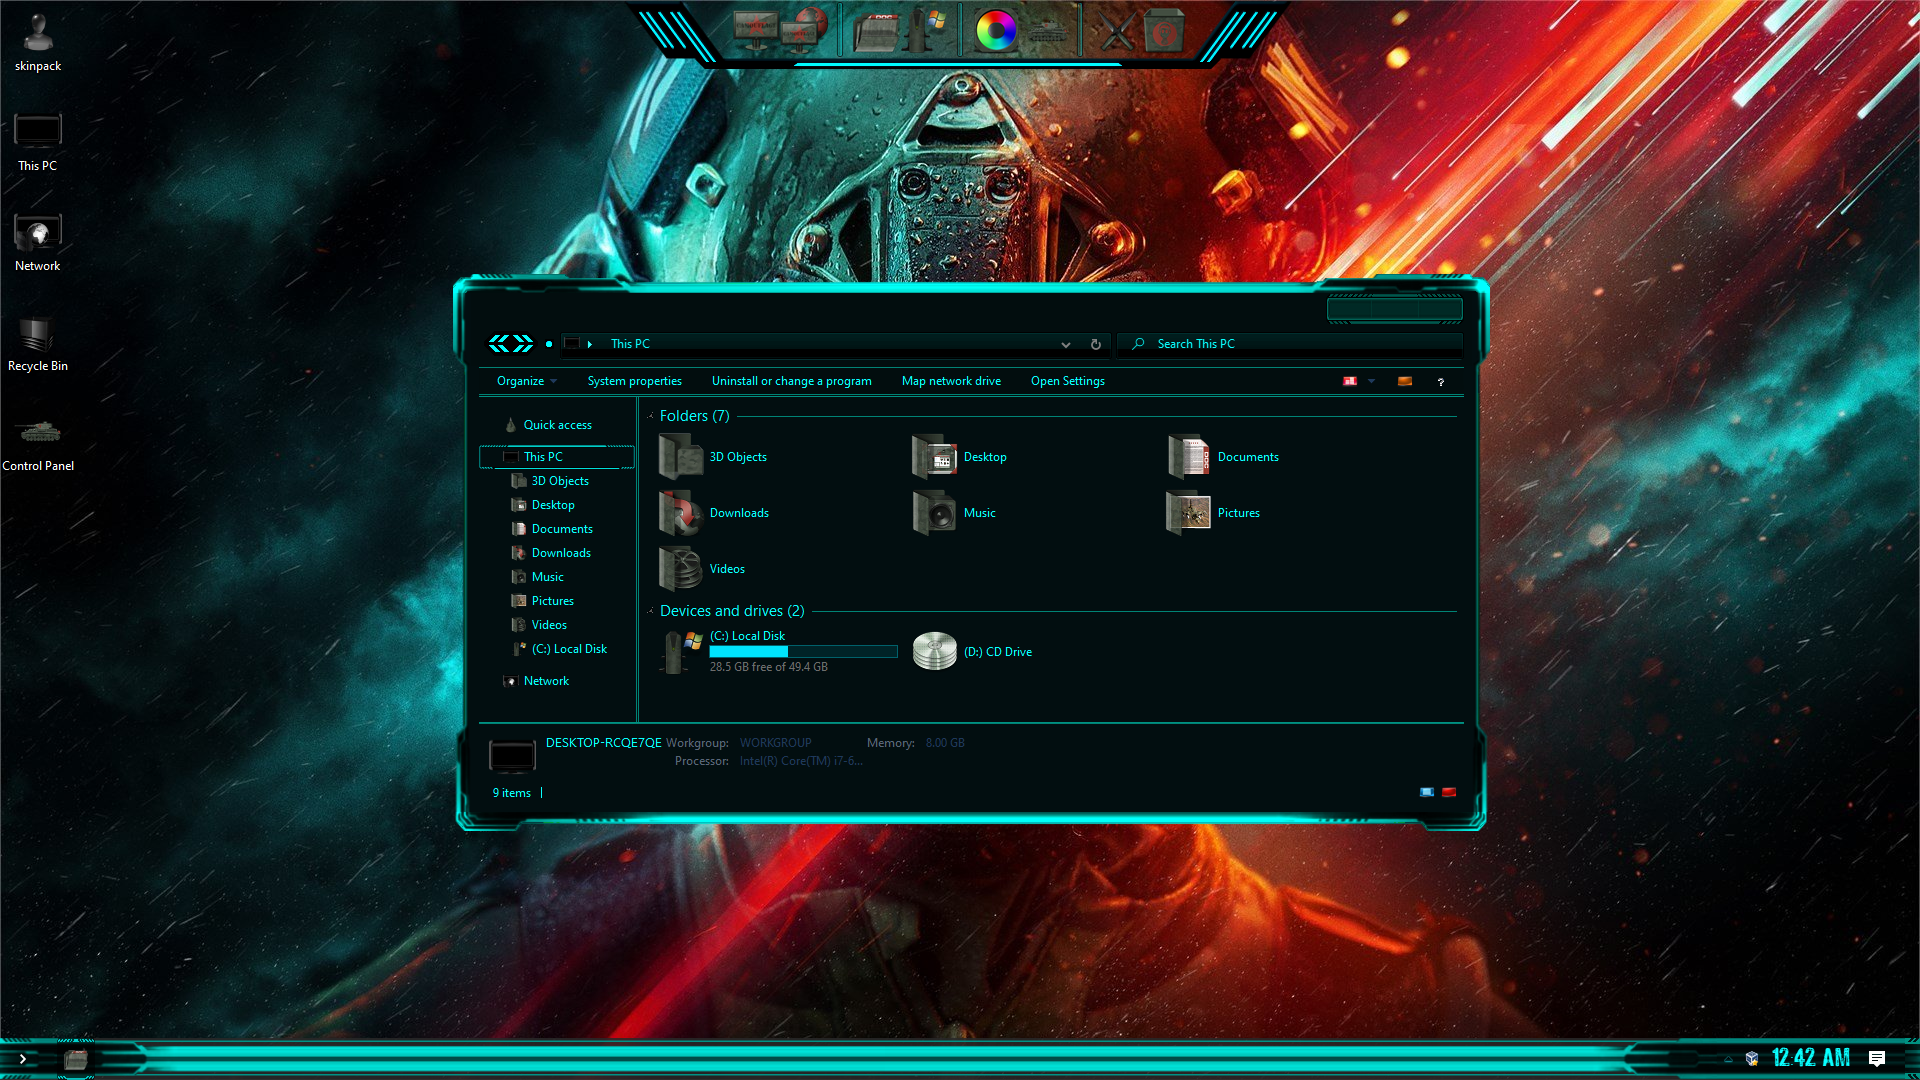
Task: Open Control Panel from desktop
Action: coord(36,431)
